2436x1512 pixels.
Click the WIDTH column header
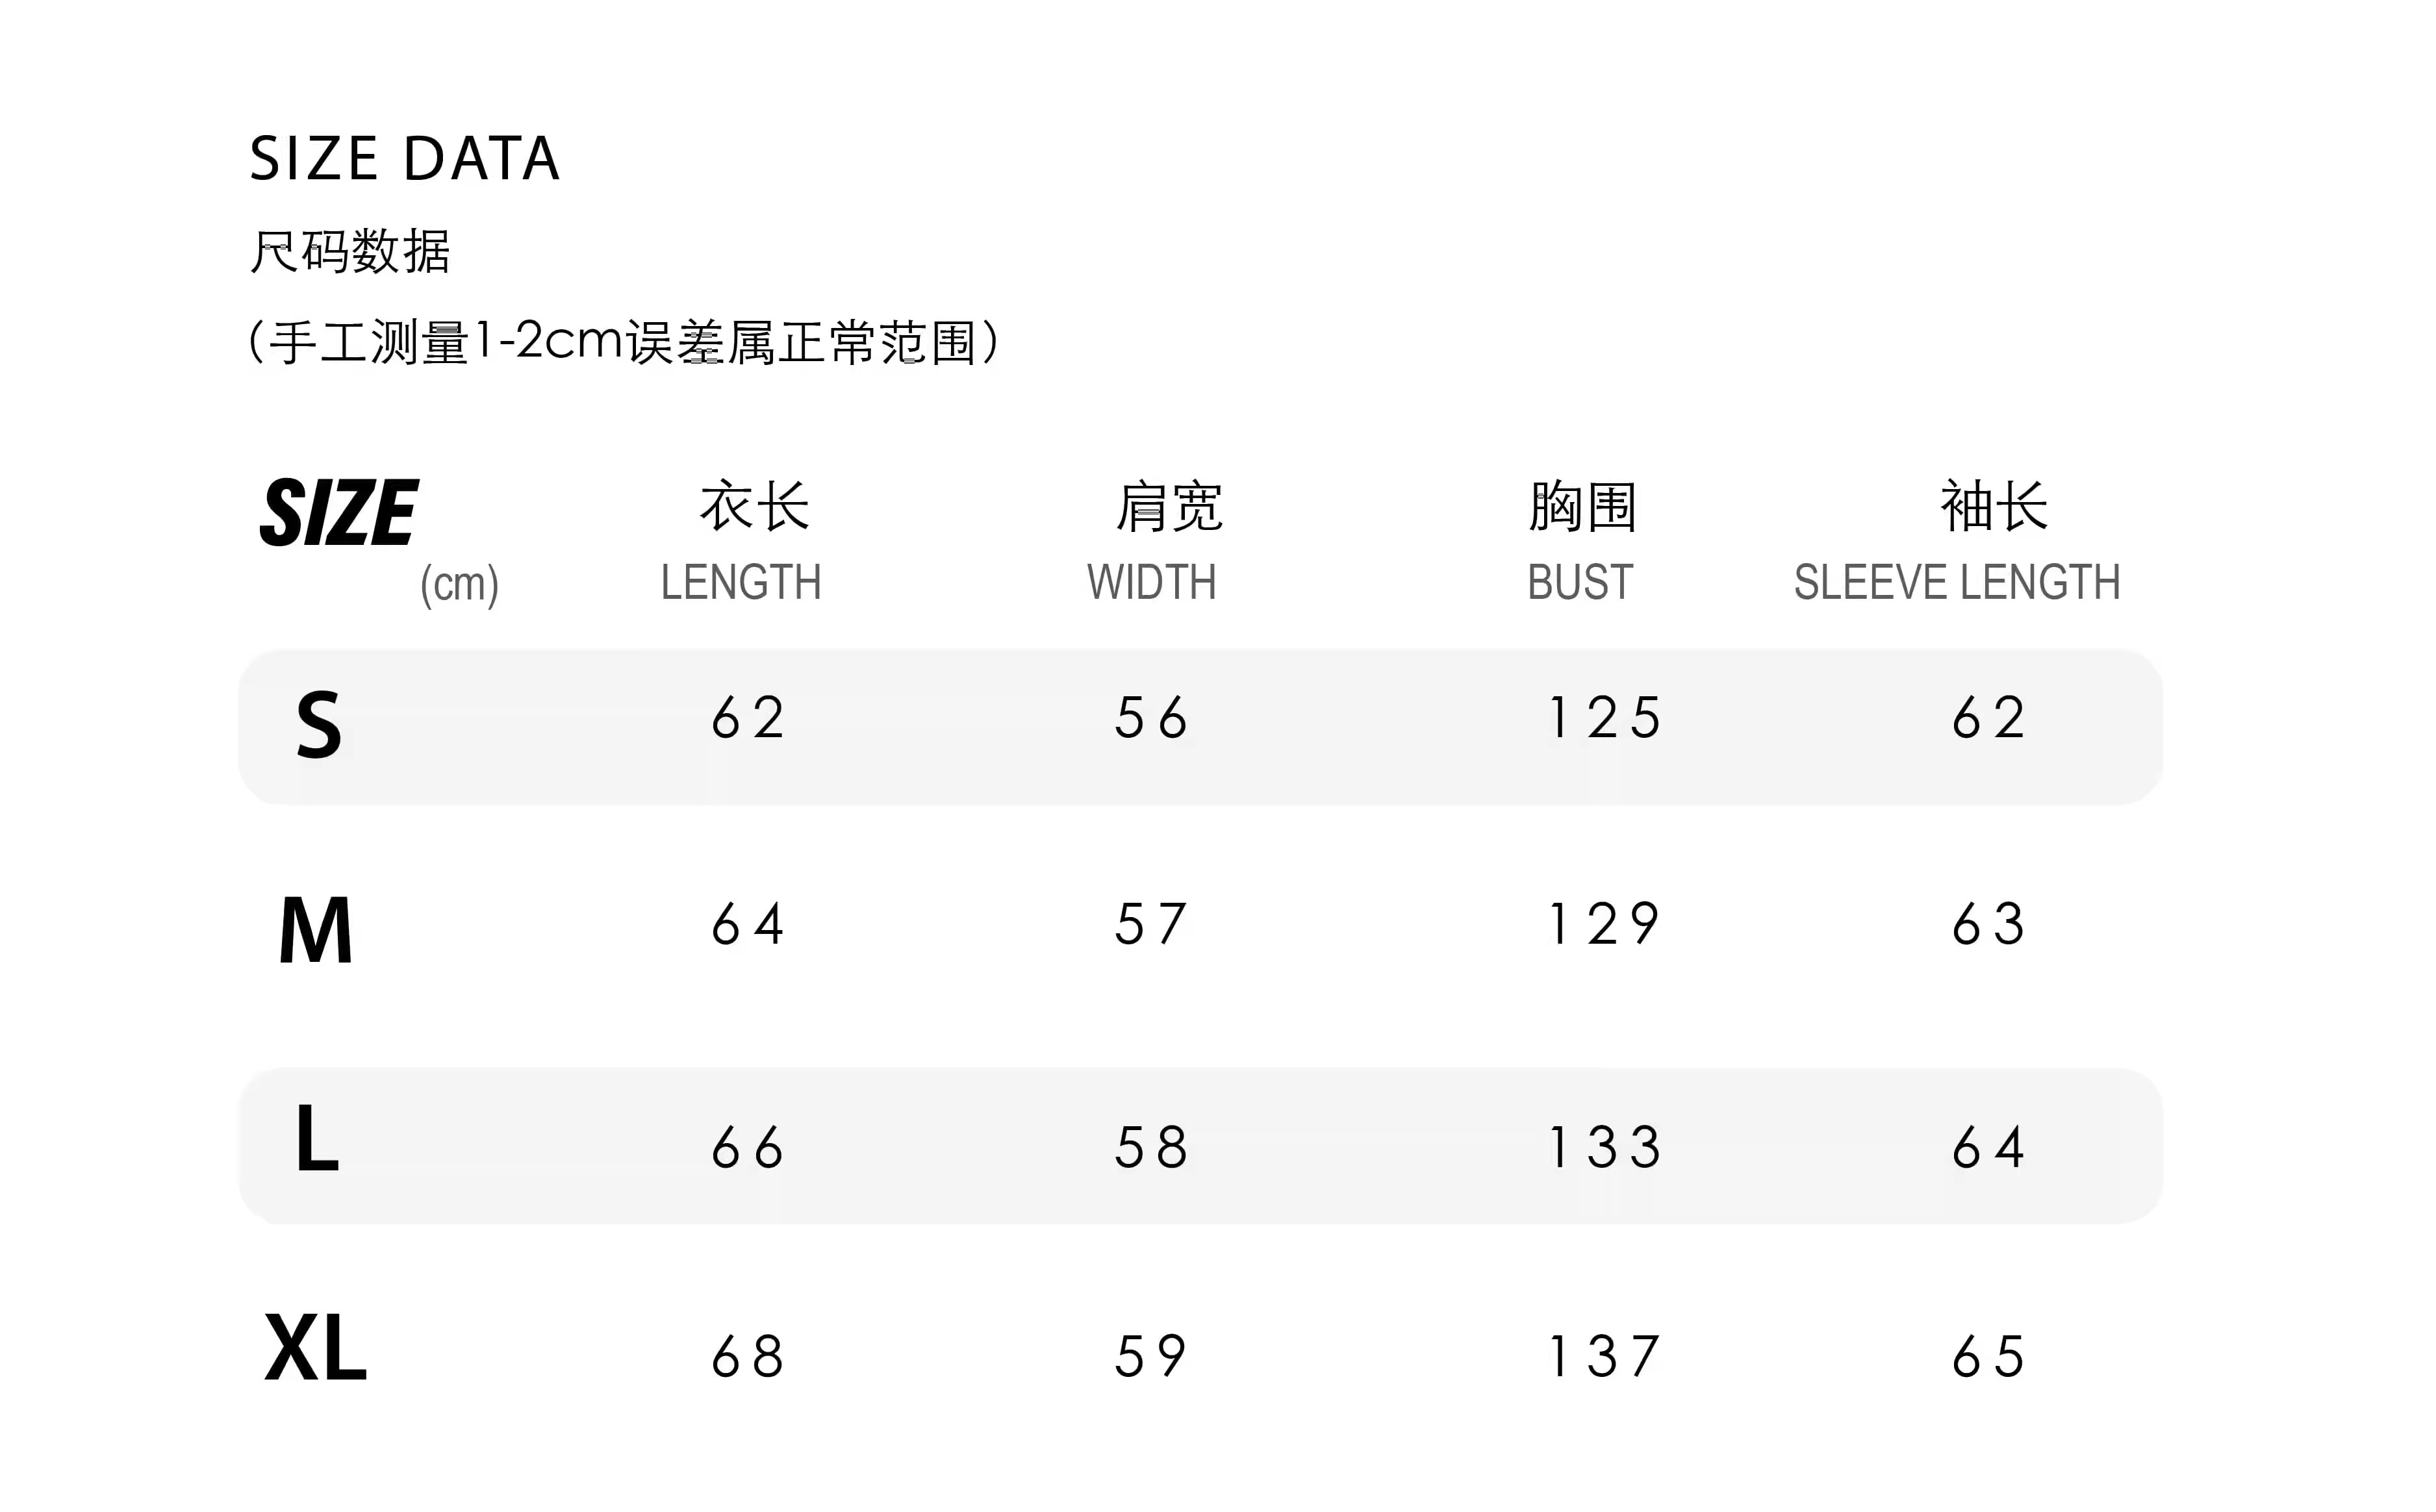(x=1152, y=582)
